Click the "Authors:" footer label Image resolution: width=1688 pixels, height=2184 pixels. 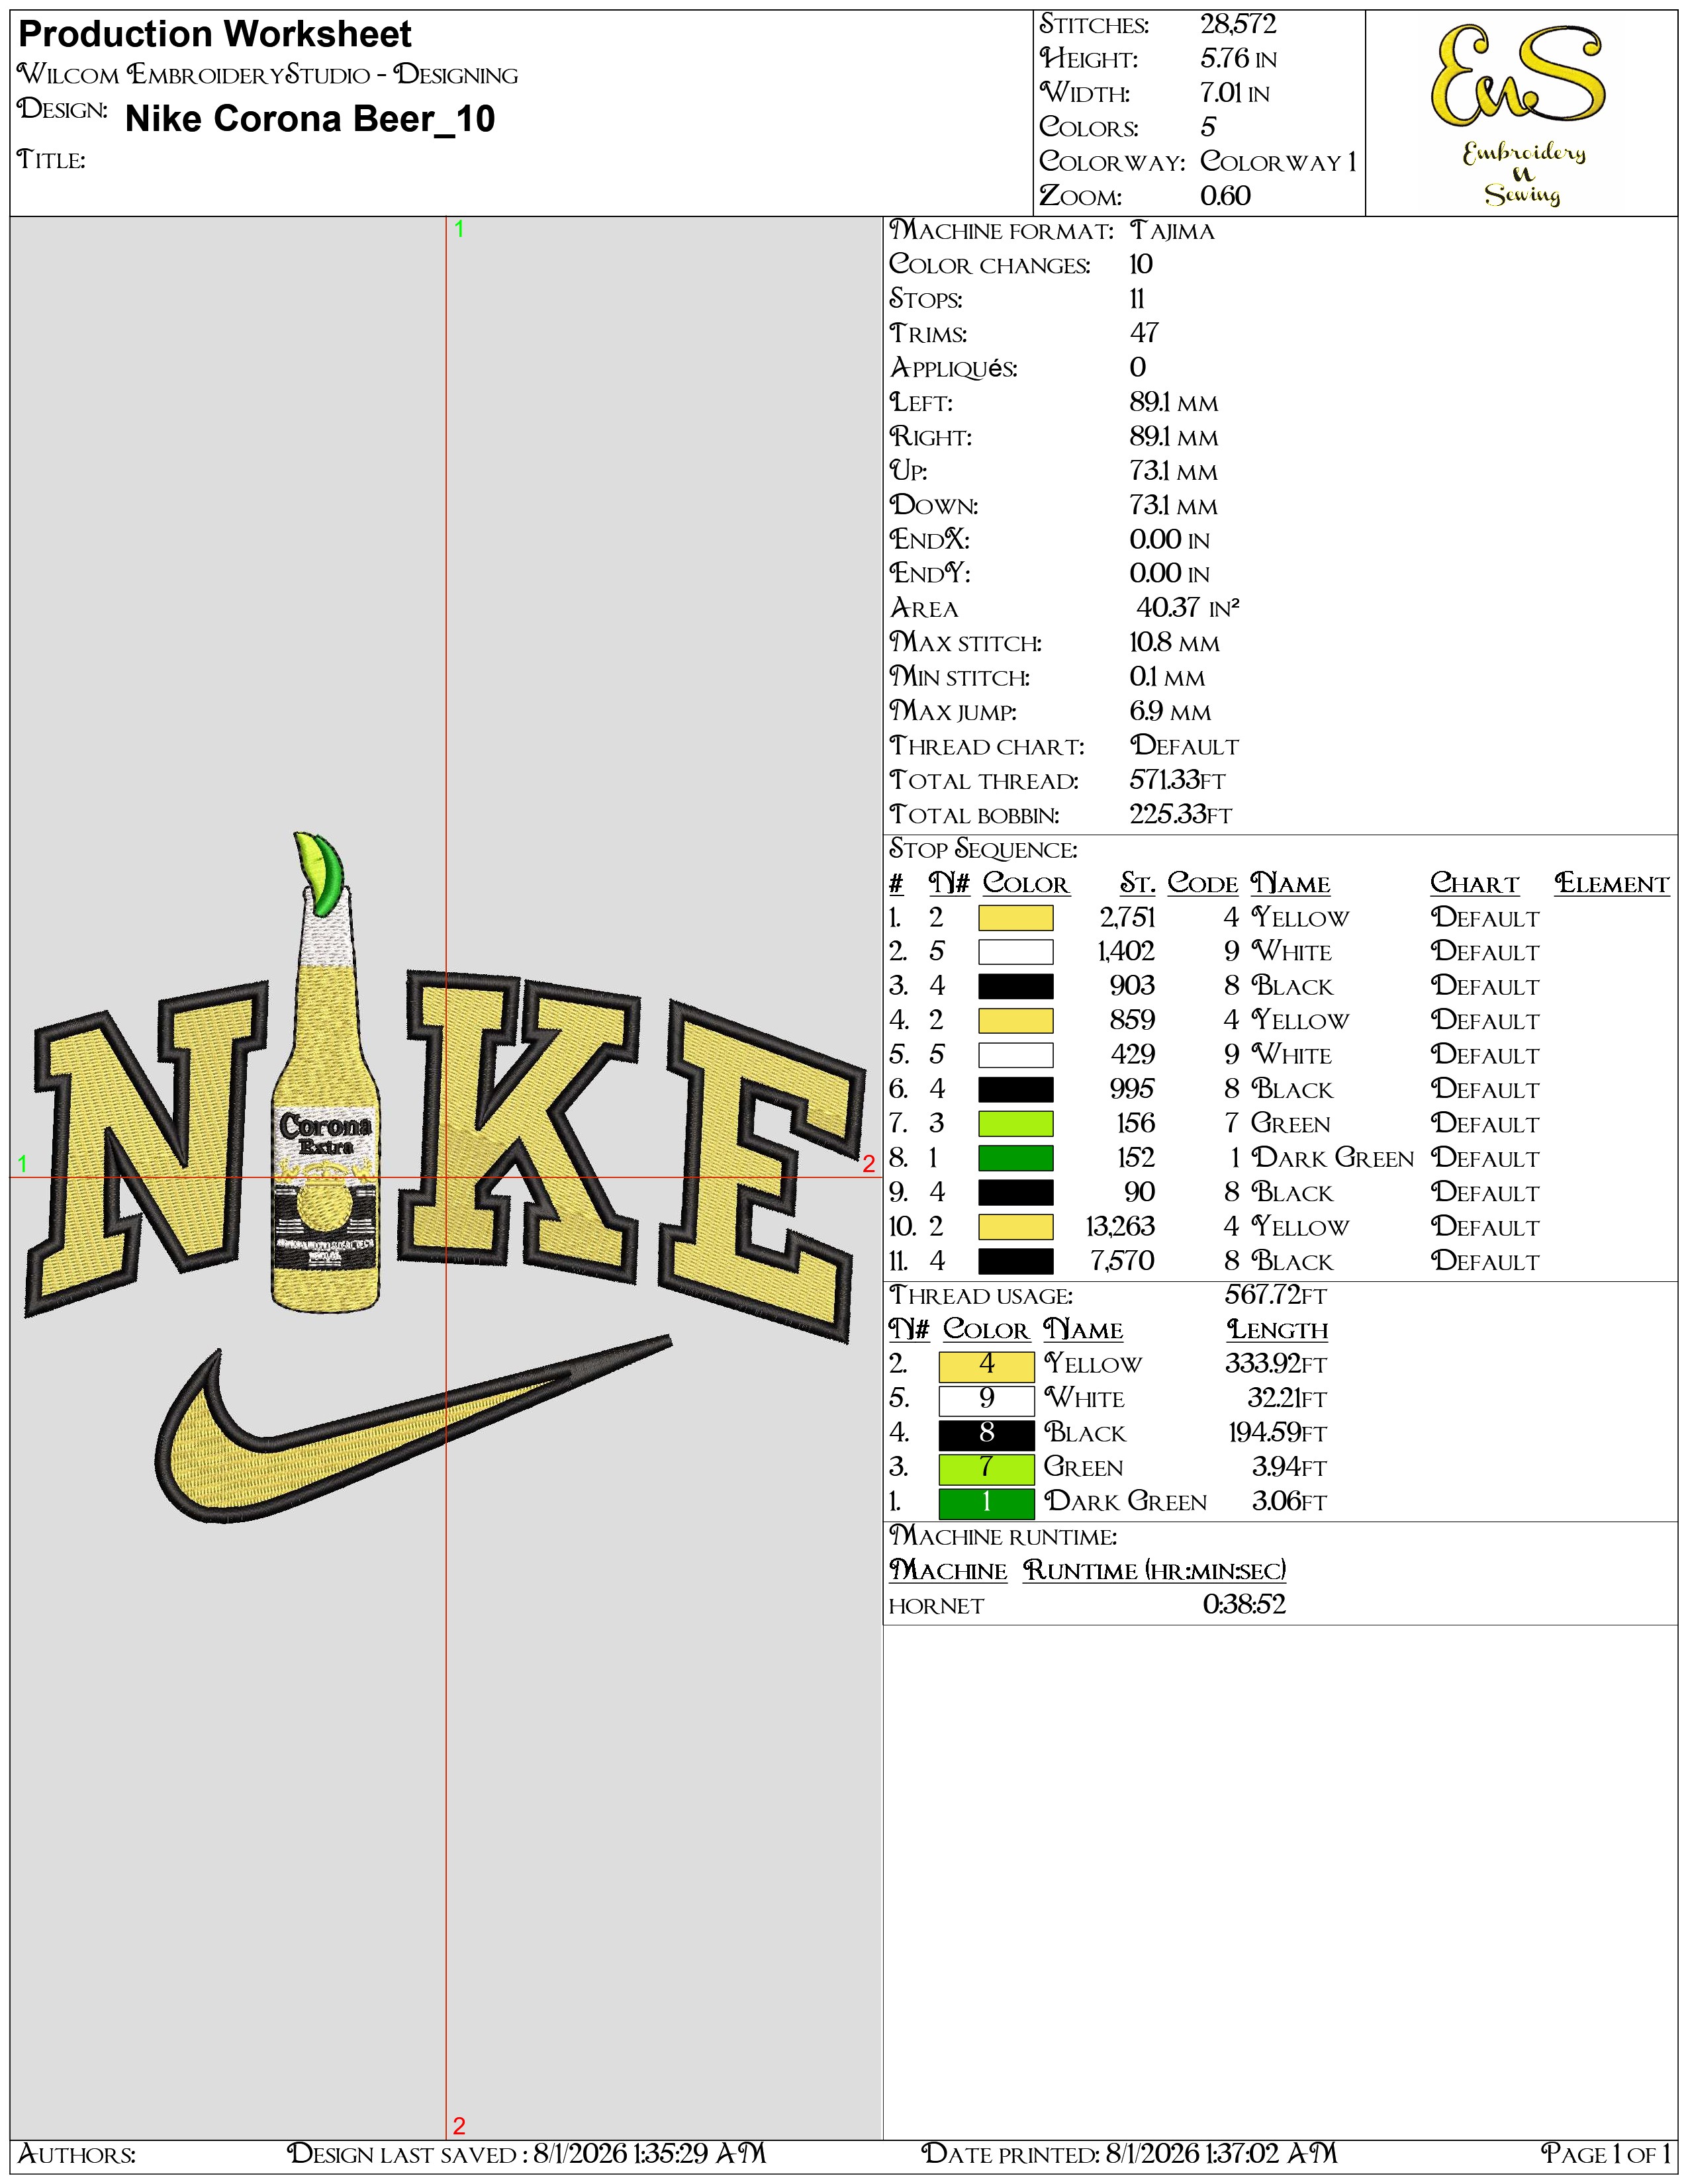click(77, 2153)
